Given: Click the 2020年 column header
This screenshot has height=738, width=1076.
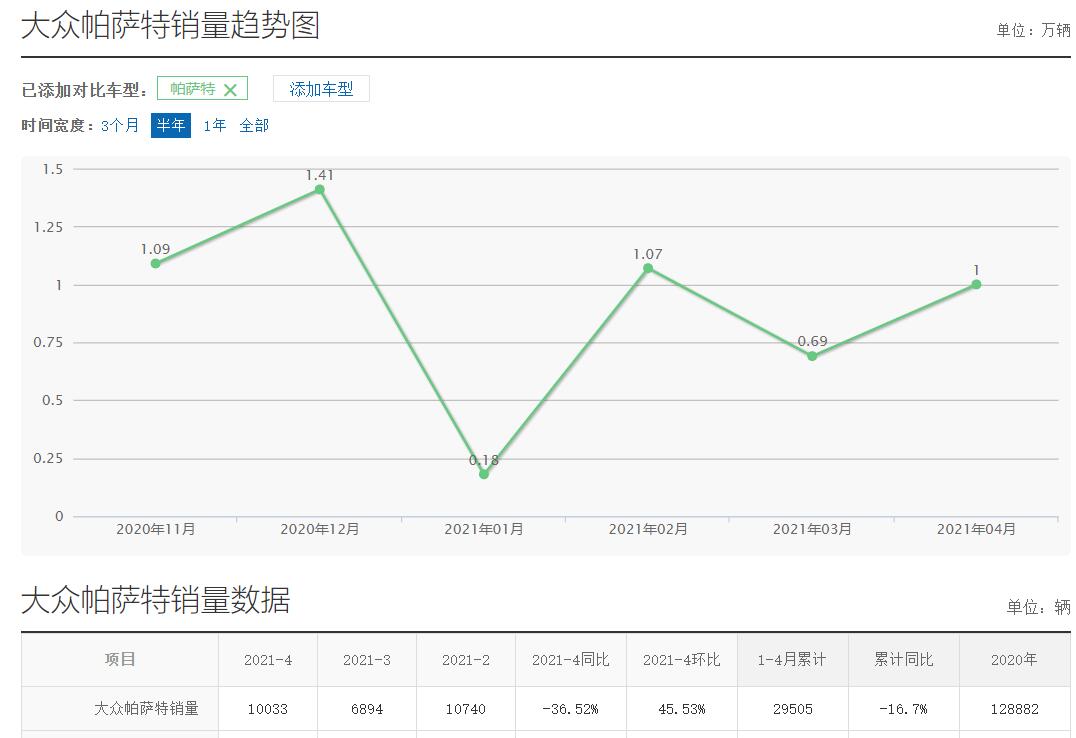Looking at the screenshot, I should tap(1014, 660).
